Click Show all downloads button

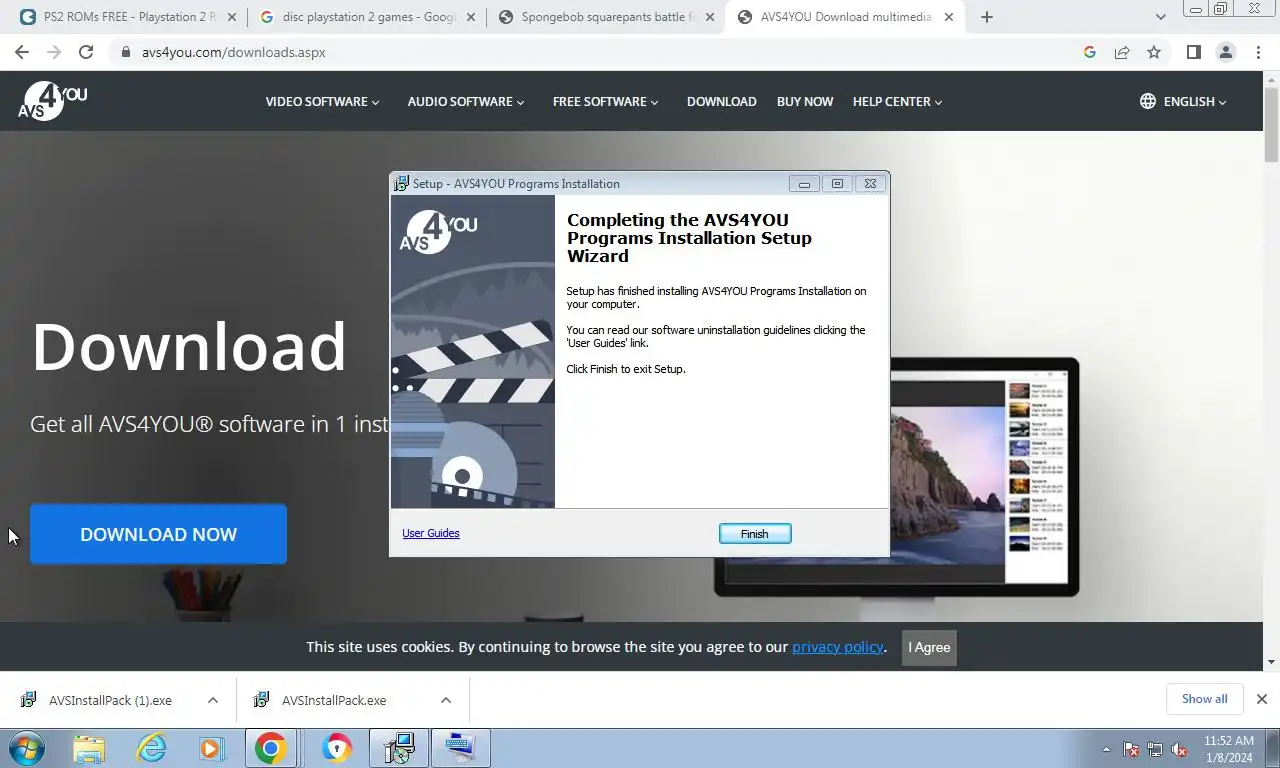[x=1204, y=699]
